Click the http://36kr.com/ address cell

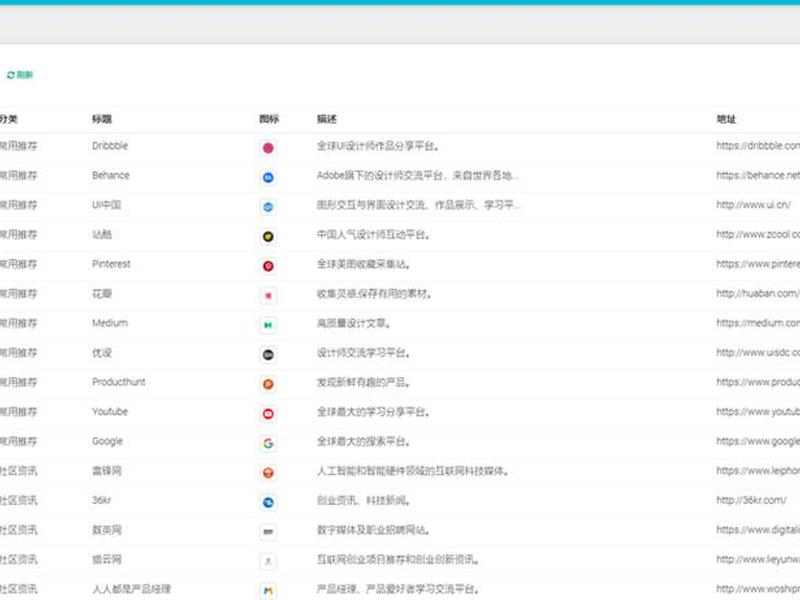pyautogui.click(x=751, y=500)
